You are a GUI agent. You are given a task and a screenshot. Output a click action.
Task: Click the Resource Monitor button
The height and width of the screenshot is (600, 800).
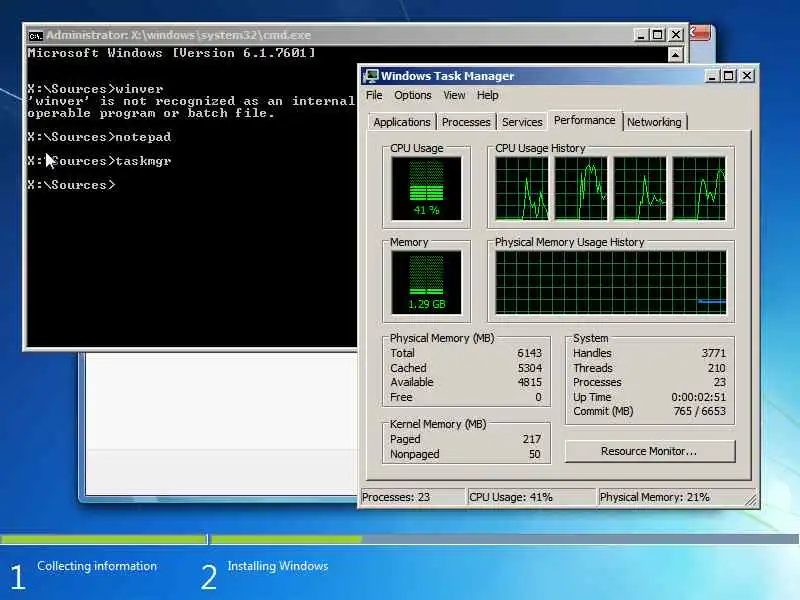[x=649, y=451]
